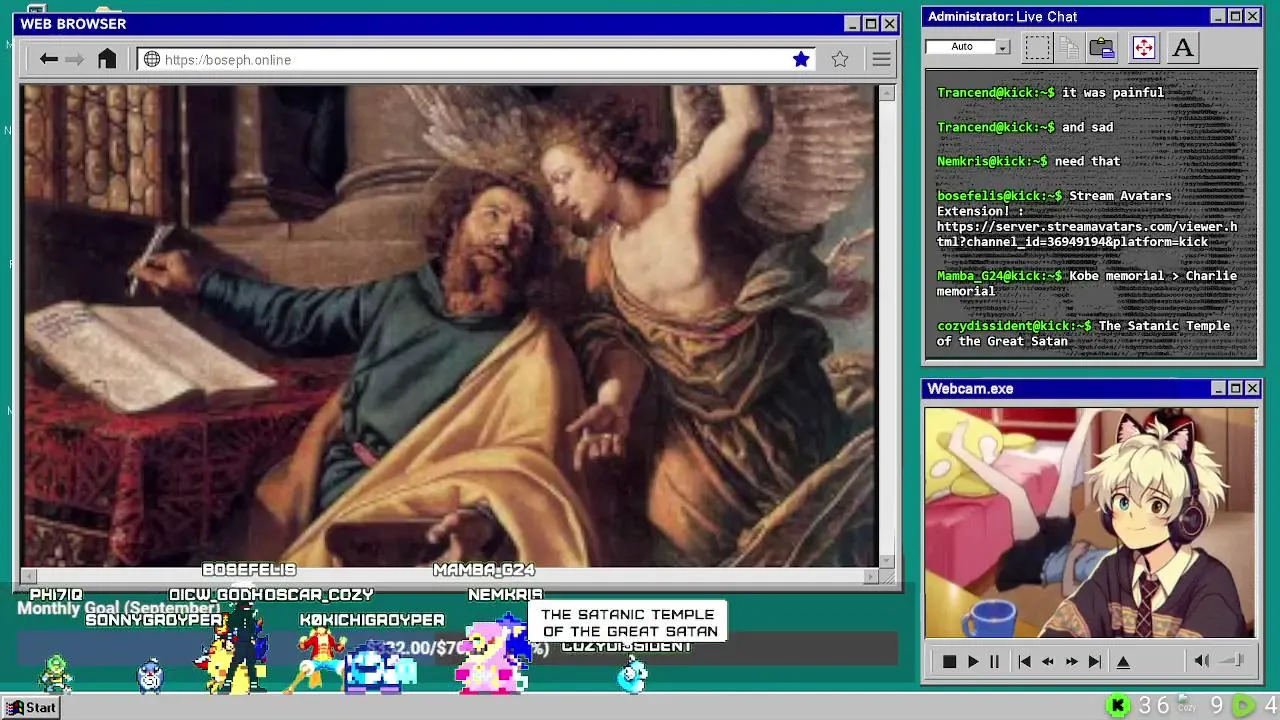The height and width of the screenshot is (720, 1280).
Task: Click the browser vertical scrollbar up arrow
Action: pos(886,93)
